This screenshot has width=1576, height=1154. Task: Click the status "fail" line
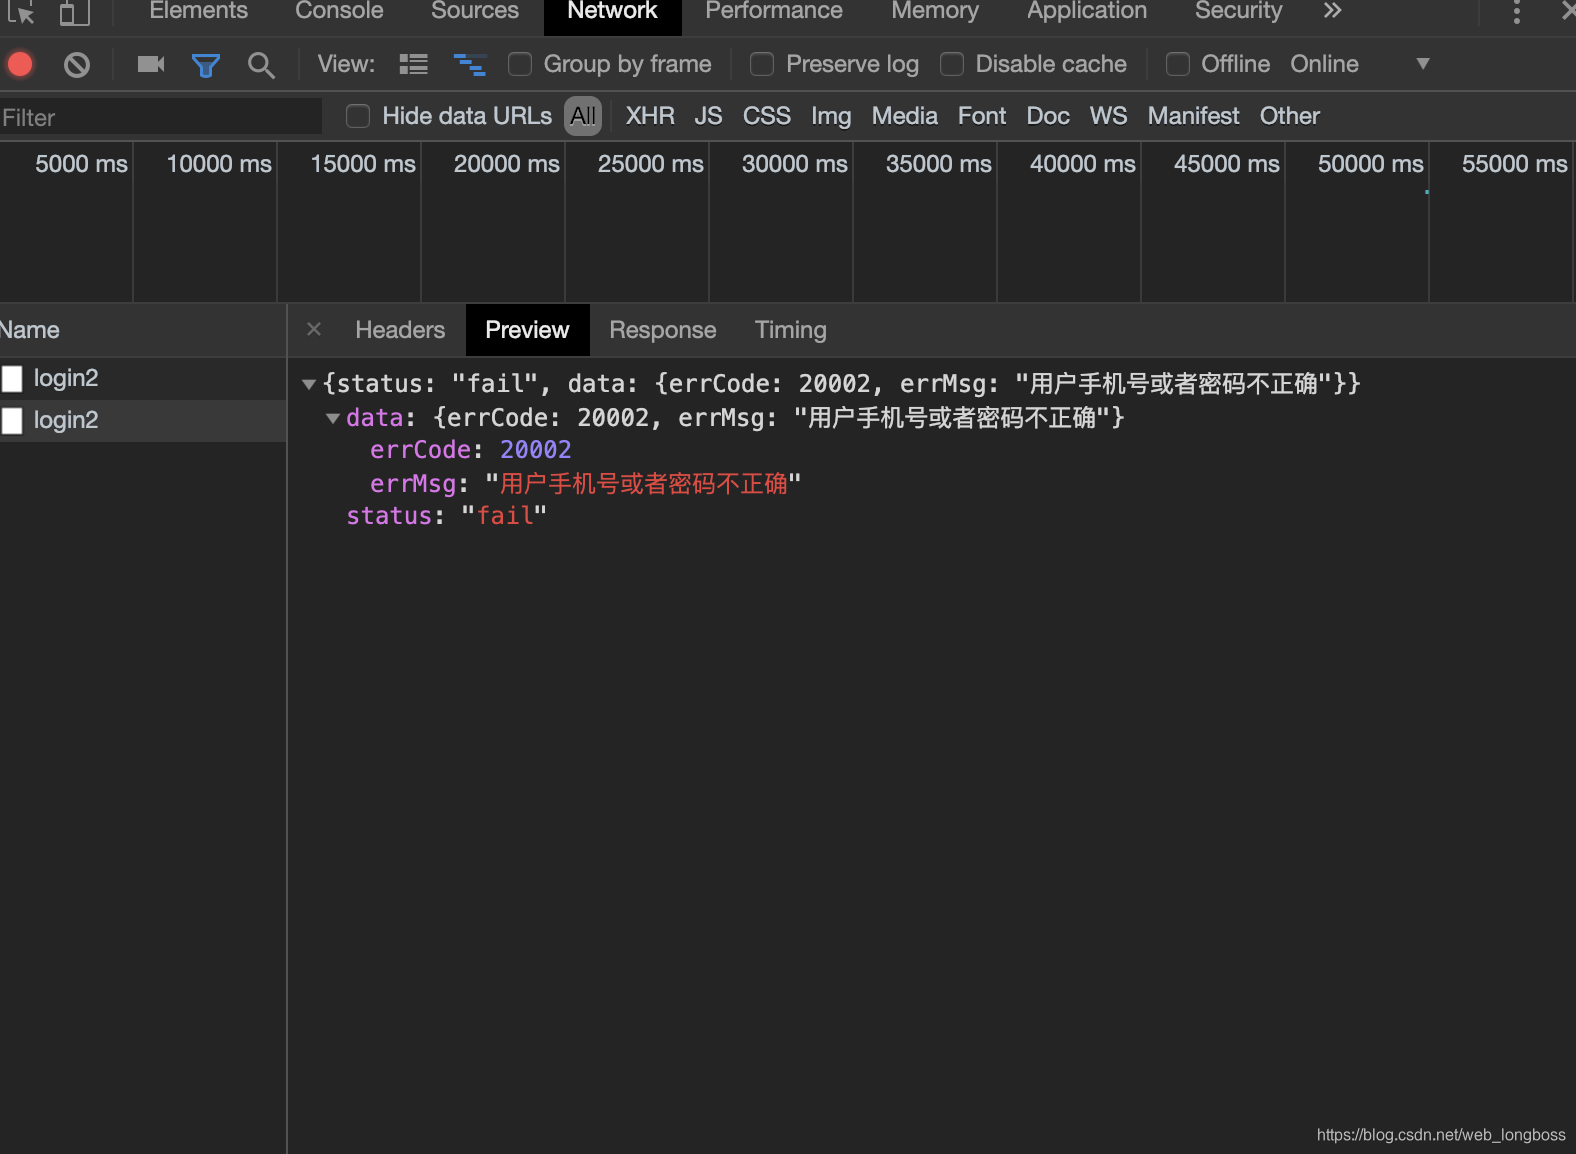click(x=446, y=516)
